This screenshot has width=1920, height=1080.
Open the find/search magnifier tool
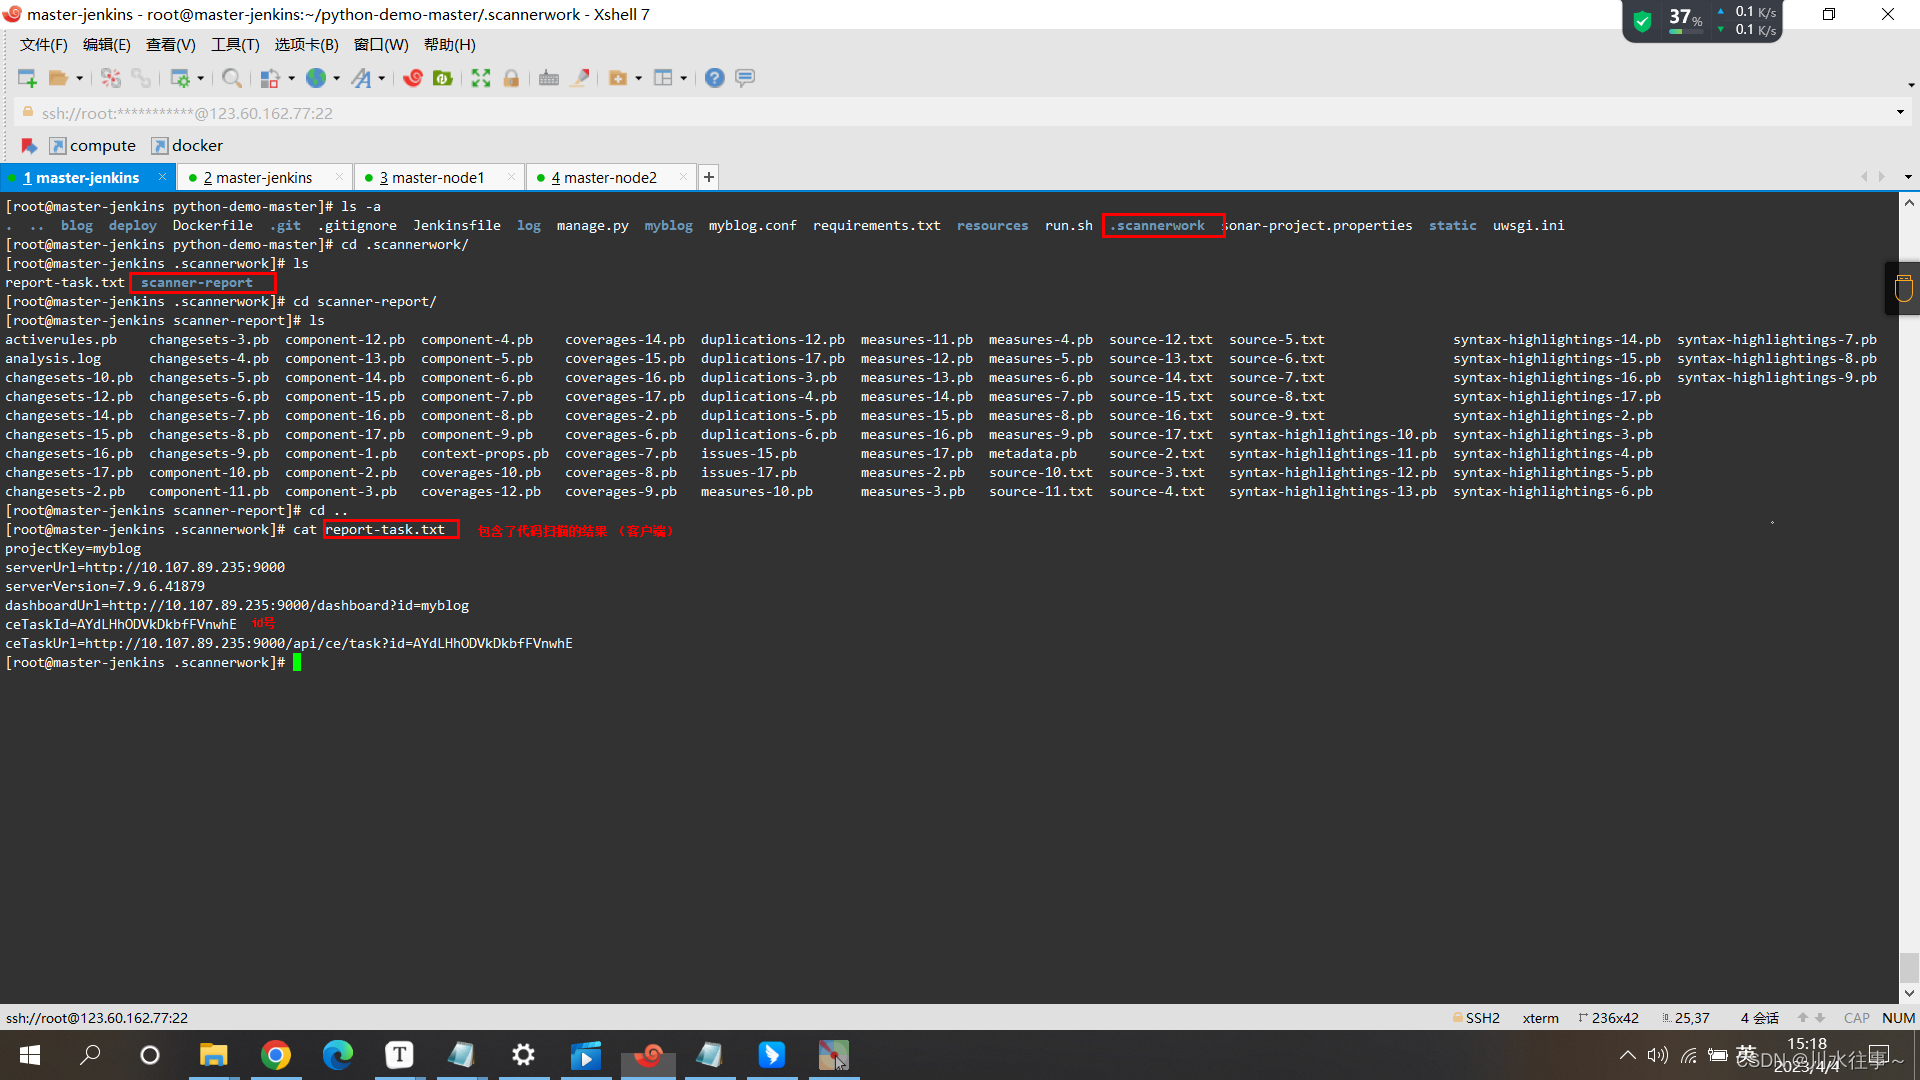231,78
